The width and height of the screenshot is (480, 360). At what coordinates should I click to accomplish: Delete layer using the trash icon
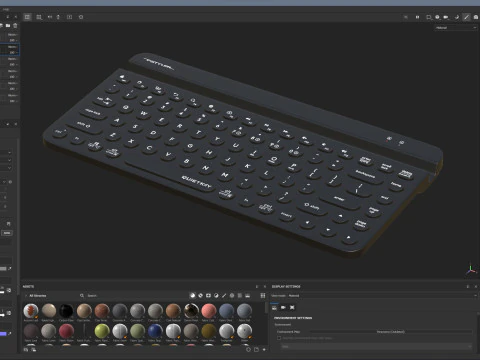tap(15, 26)
